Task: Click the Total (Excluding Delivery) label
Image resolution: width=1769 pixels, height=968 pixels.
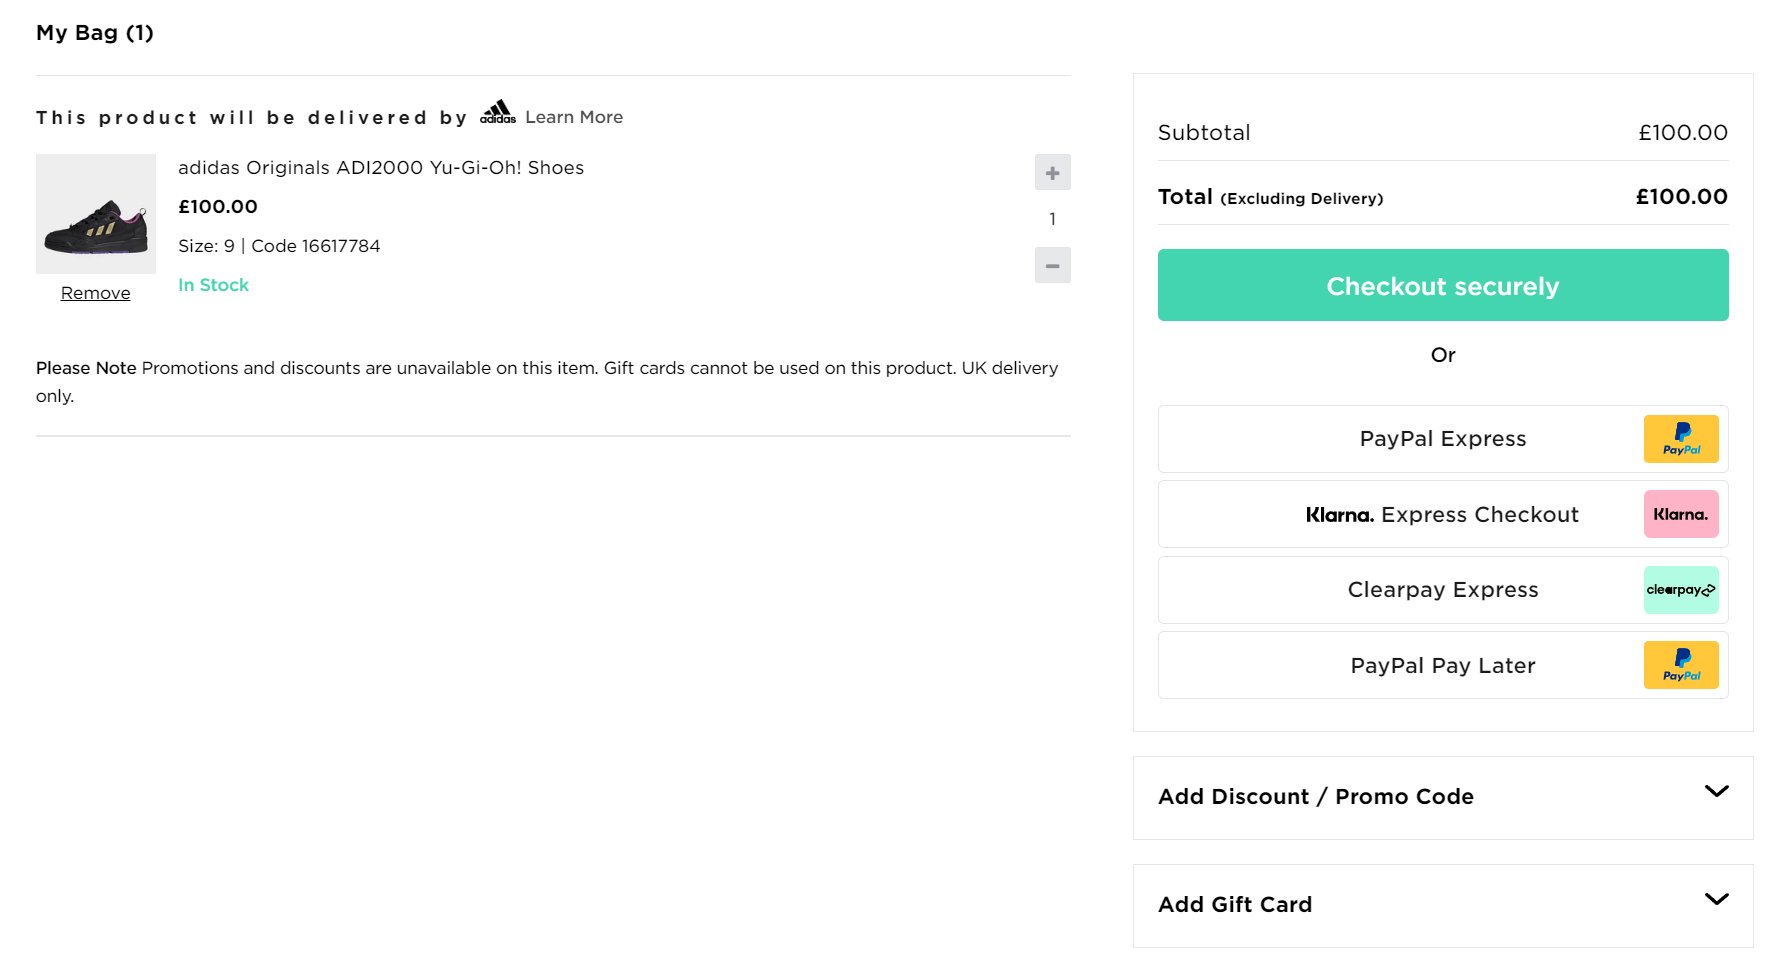Action: [1271, 197]
